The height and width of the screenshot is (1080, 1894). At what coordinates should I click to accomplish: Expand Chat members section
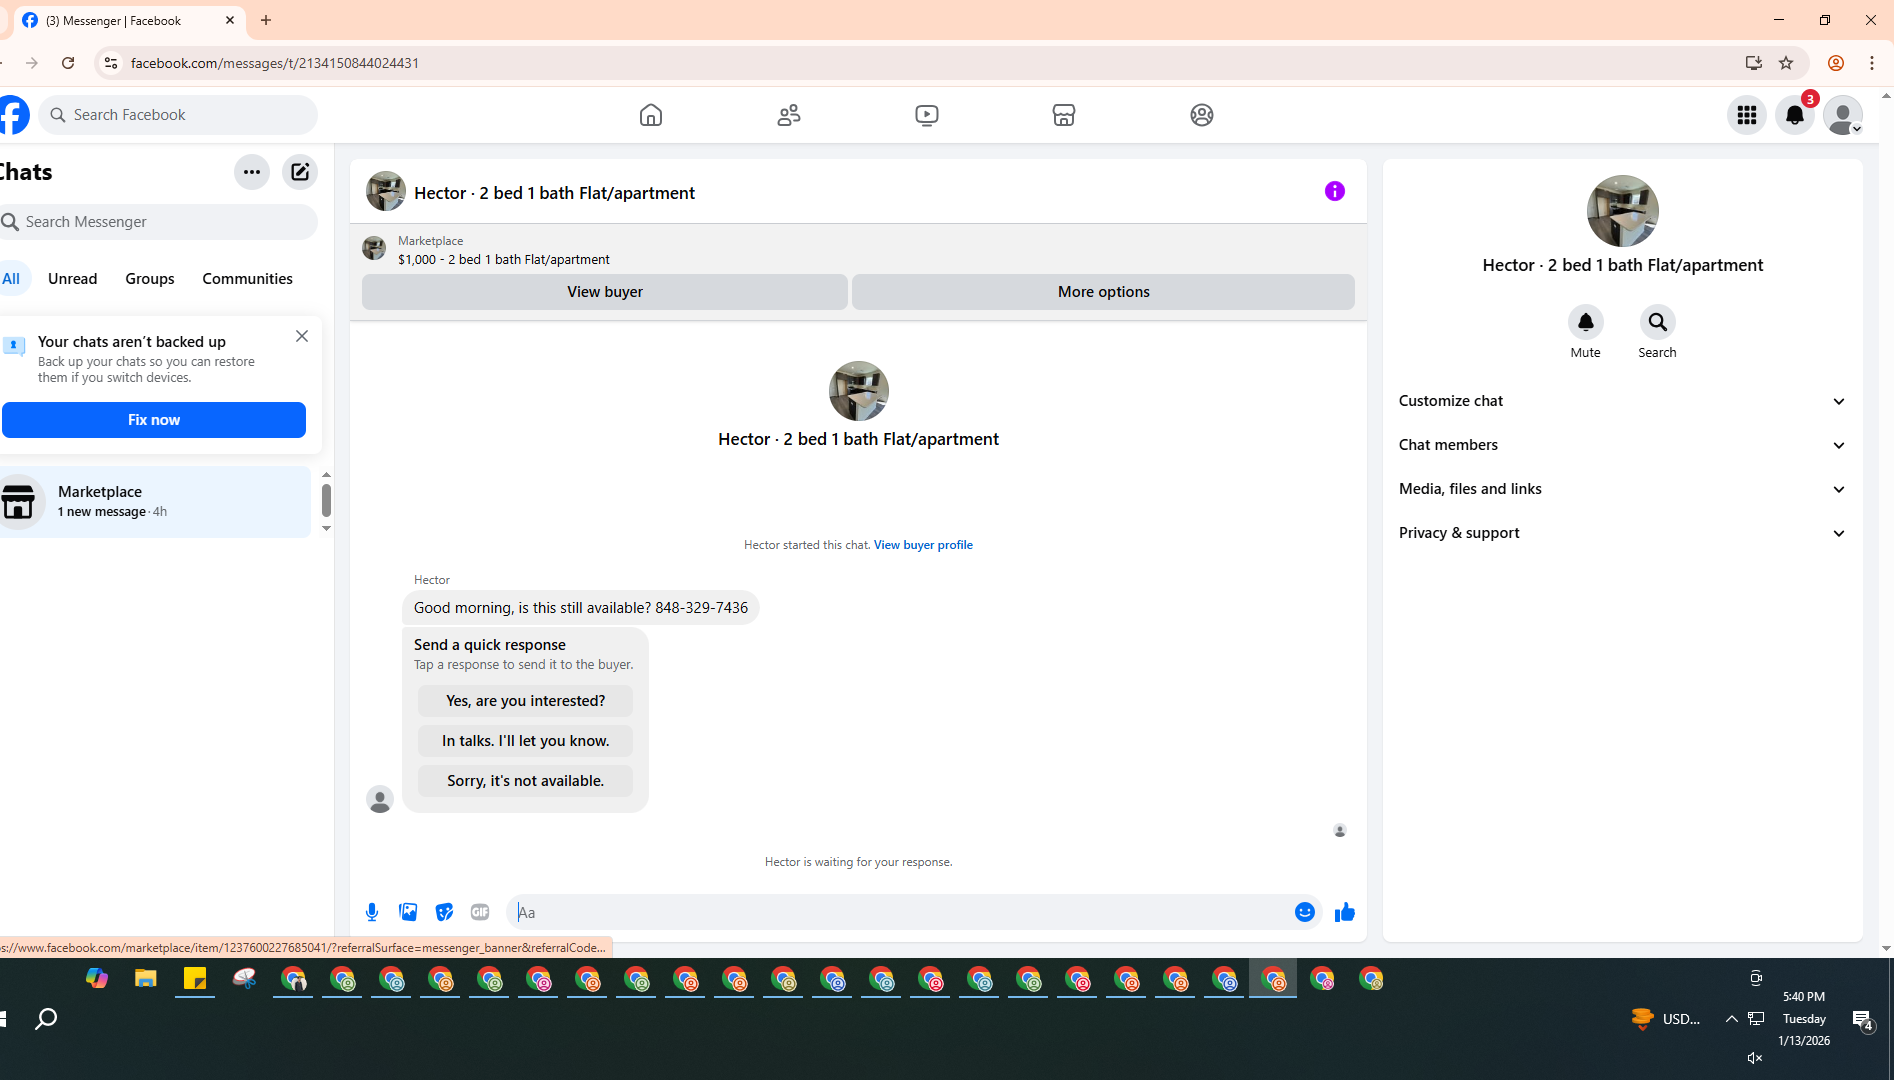pyautogui.click(x=1622, y=445)
